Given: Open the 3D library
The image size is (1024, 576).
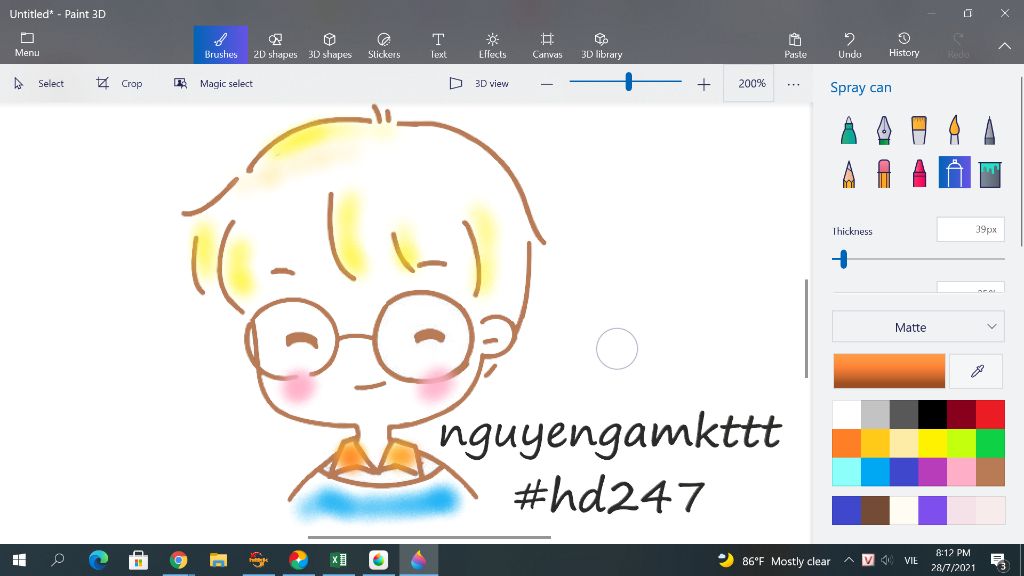Looking at the screenshot, I should tap(601, 44).
